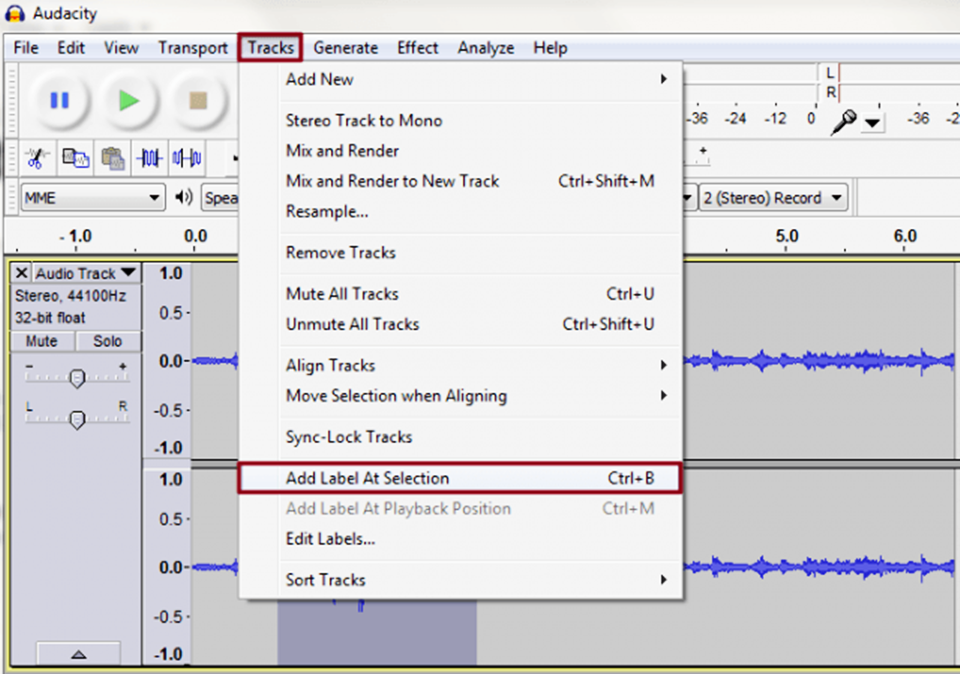The width and height of the screenshot is (960, 674).
Task: Mute the Audio Track
Action: point(42,341)
